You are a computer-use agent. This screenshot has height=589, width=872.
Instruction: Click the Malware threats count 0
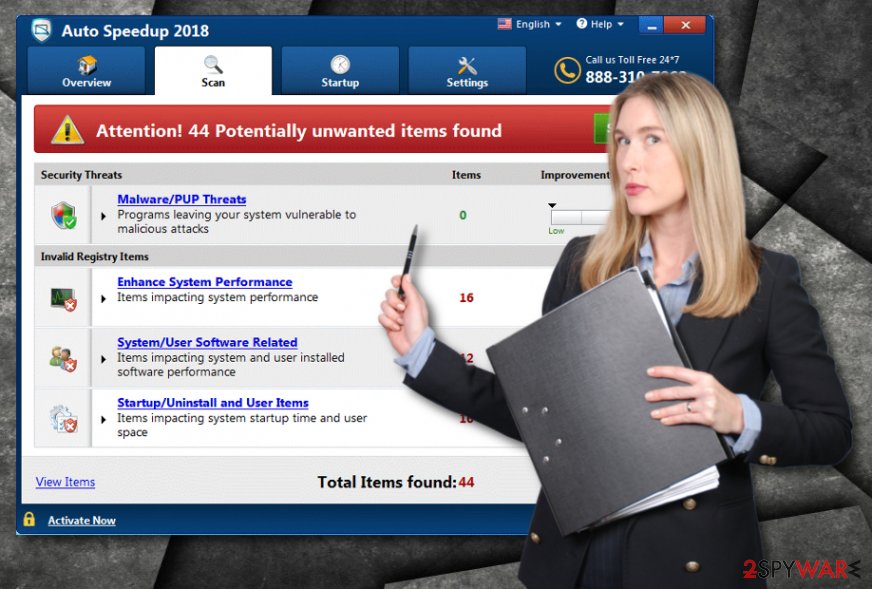click(463, 215)
